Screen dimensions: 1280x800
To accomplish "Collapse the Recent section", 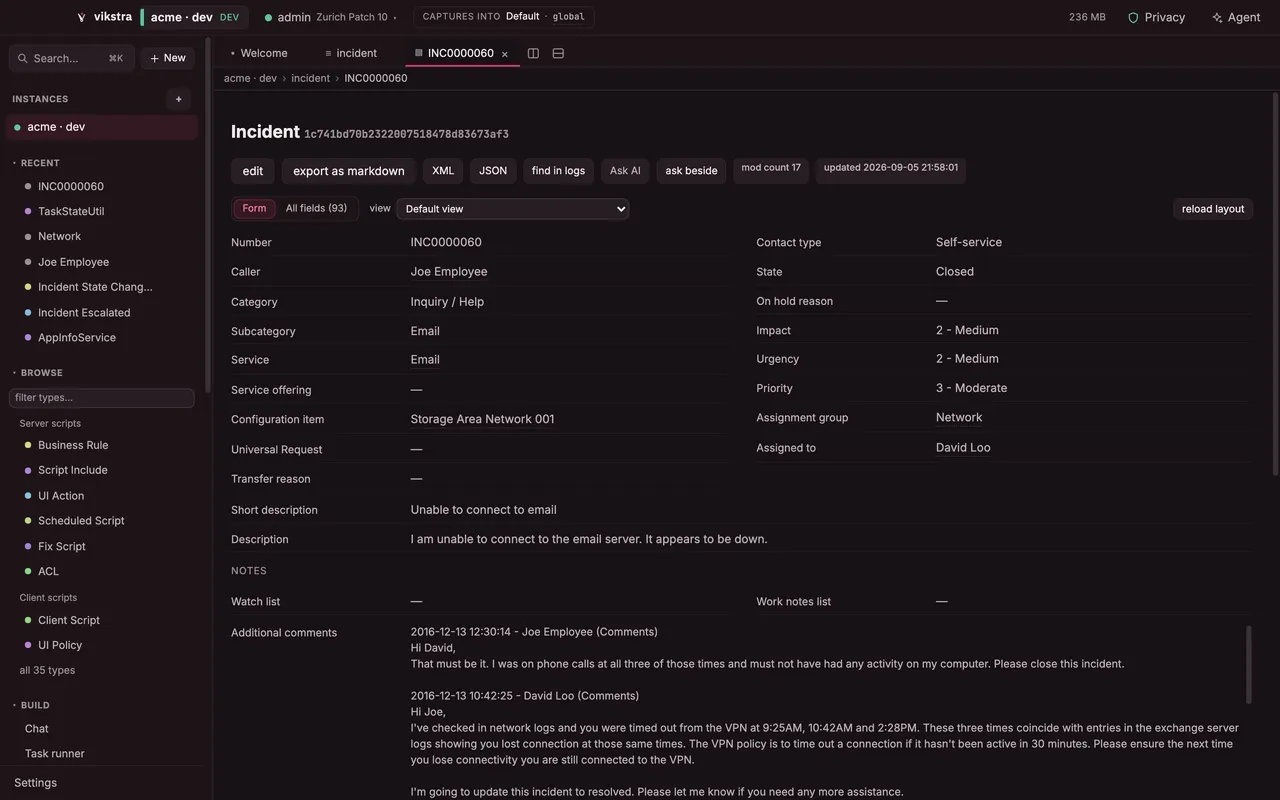I will click(x=36, y=163).
